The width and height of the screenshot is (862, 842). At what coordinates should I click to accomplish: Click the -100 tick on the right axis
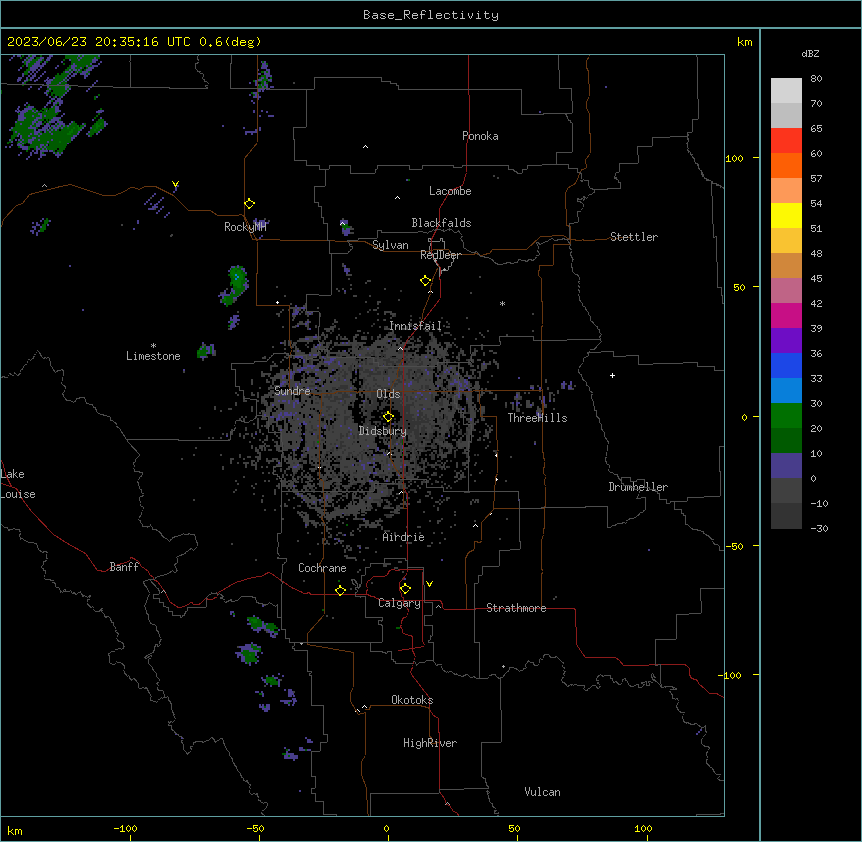(731, 675)
